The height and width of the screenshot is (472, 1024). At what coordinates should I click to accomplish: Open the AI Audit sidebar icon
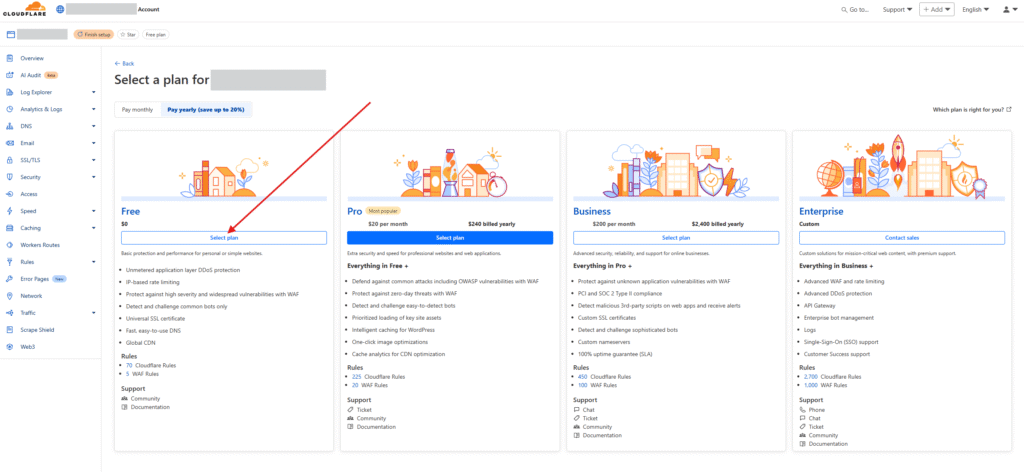10,75
